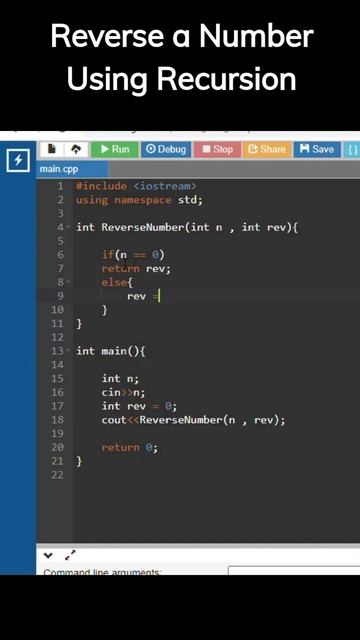
Task: Click line number 22 in the gutter
Action: click(58, 475)
